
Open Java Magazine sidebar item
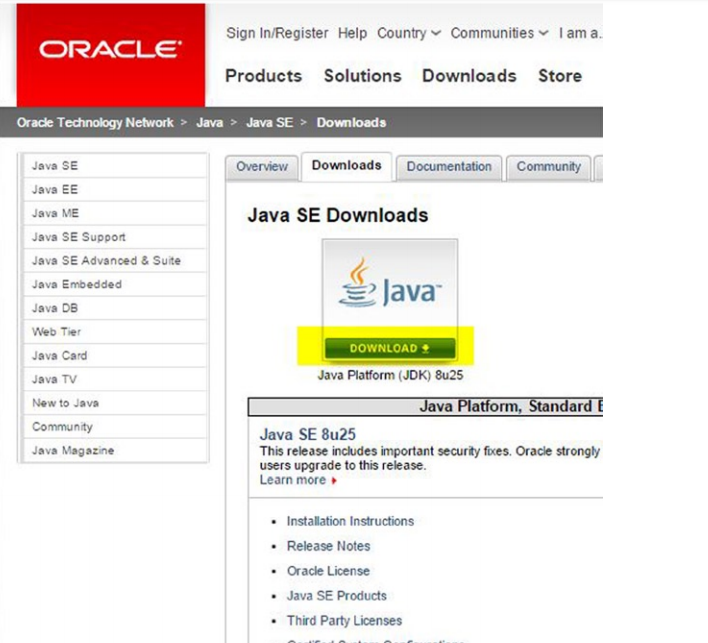tap(115, 451)
